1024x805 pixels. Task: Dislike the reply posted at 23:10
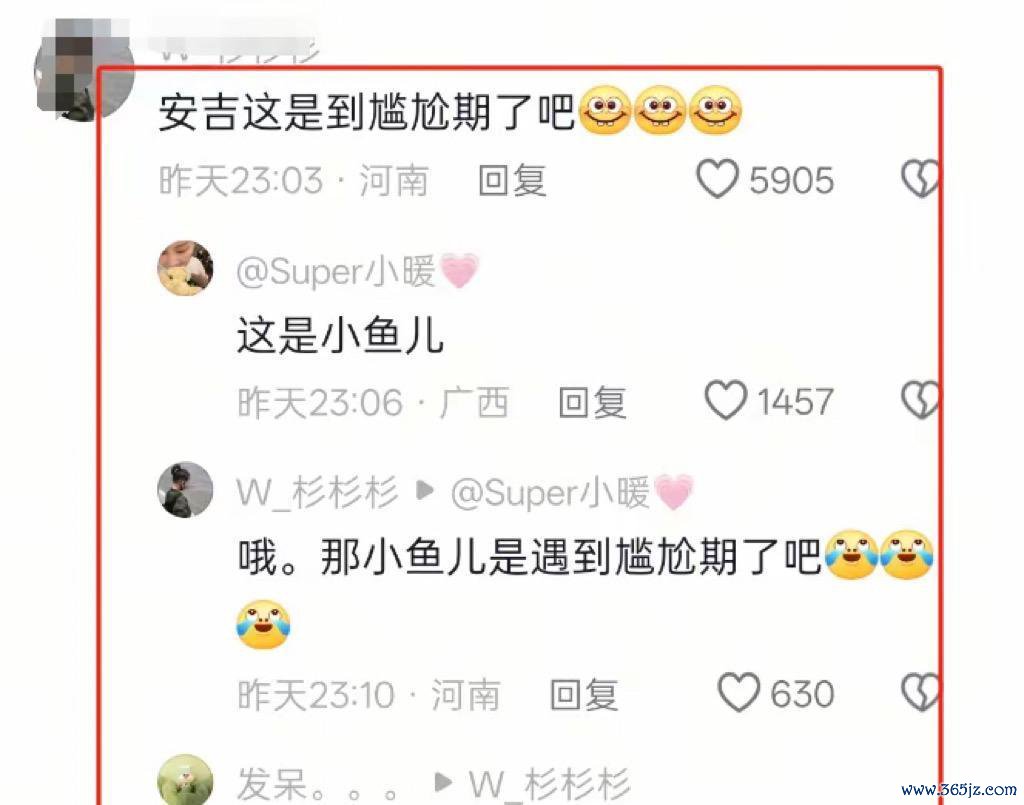click(920, 692)
